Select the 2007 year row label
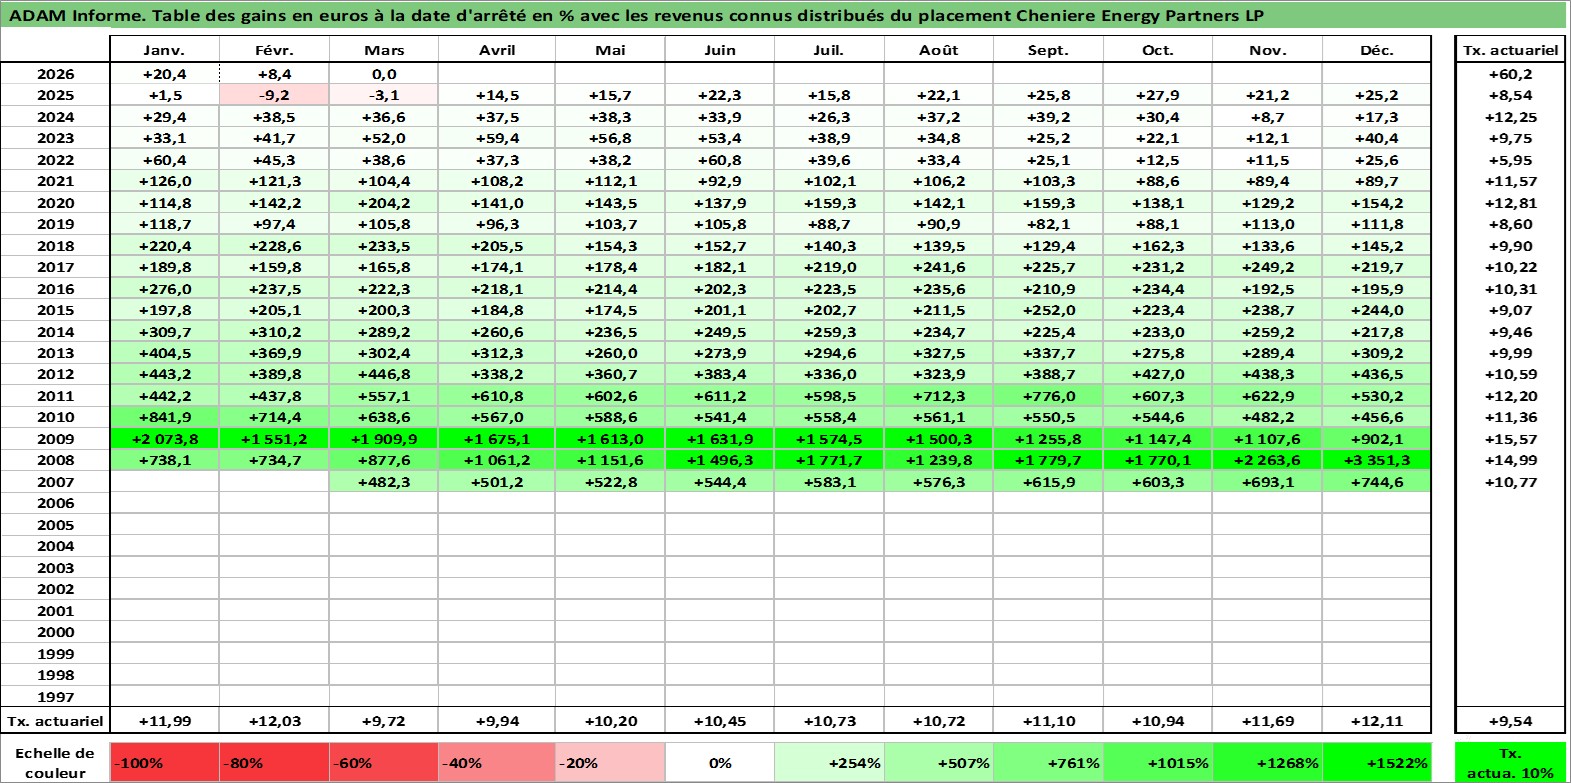1571x783 pixels. [x=55, y=482]
